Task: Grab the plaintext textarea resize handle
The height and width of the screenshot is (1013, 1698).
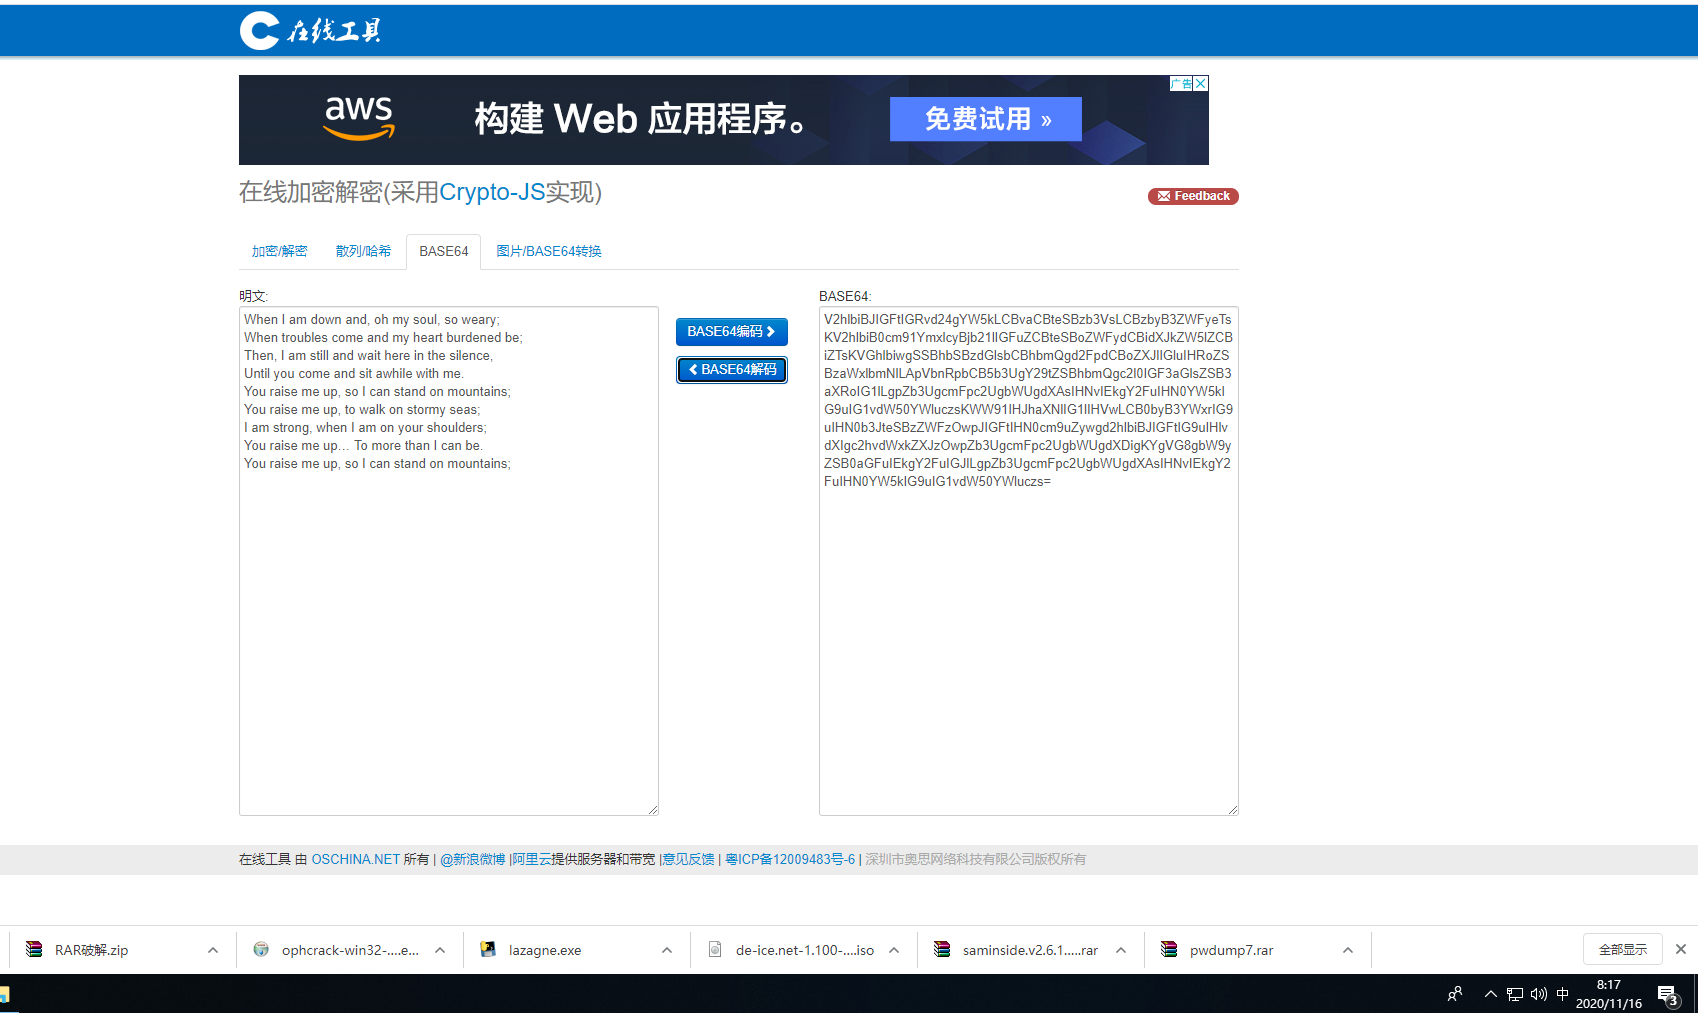Action: point(653,810)
